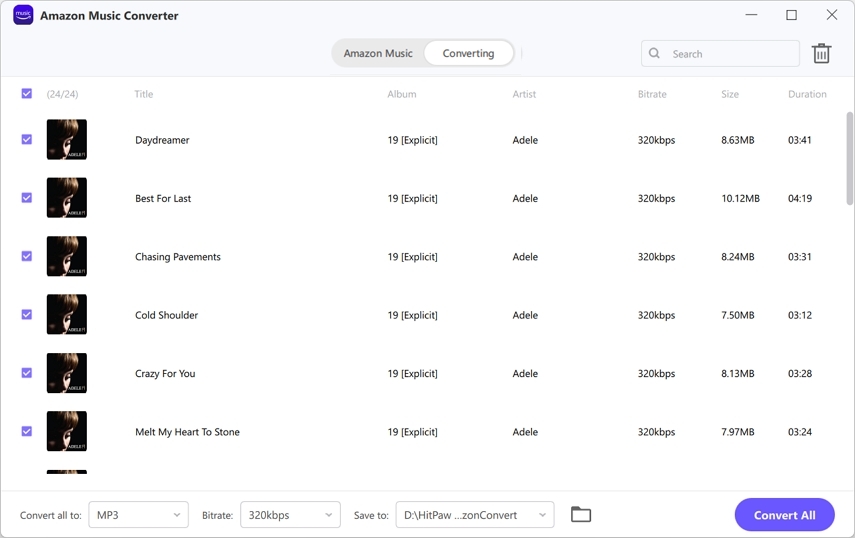Image resolution: width=855 pixels, height=538 pixels.
Task: Click into the Search field
Action: (x=720, y=53)
